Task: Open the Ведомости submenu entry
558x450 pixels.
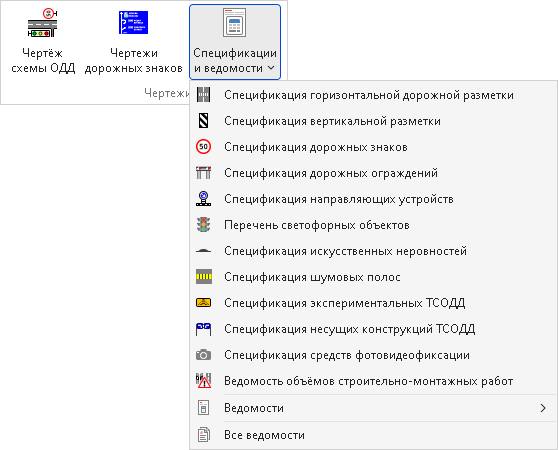Action: tap(373, 408)
